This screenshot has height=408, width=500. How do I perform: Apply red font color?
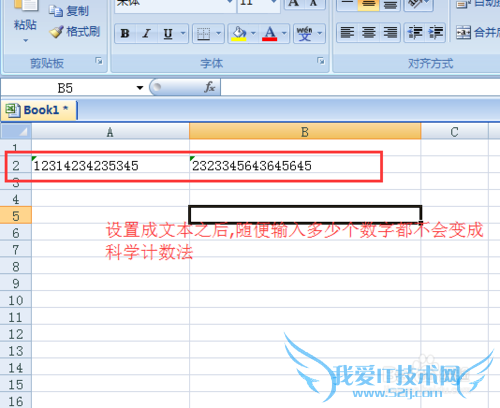click(x=270, y=33)
